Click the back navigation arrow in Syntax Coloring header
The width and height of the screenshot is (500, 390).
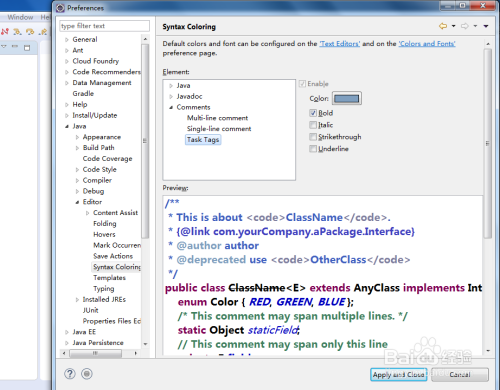click(443, 26)
